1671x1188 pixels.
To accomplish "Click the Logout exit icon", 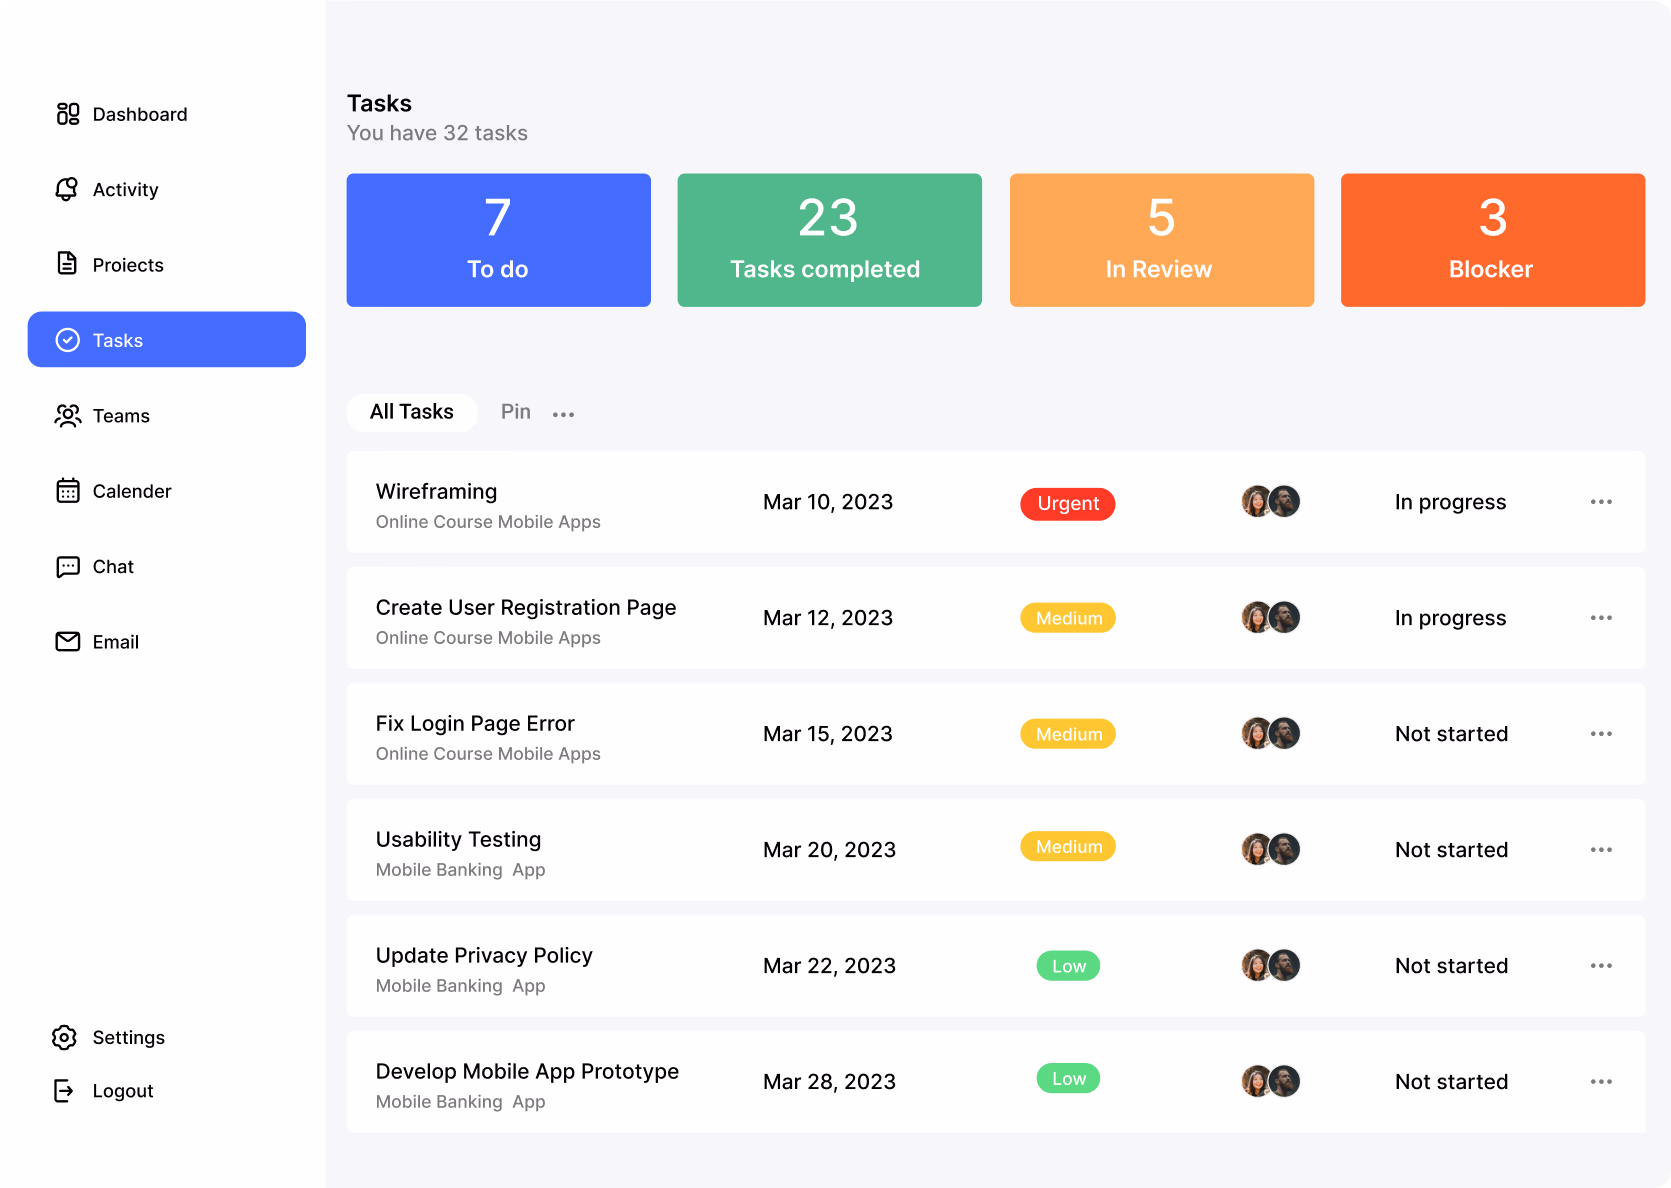I will coord(64,1090).
